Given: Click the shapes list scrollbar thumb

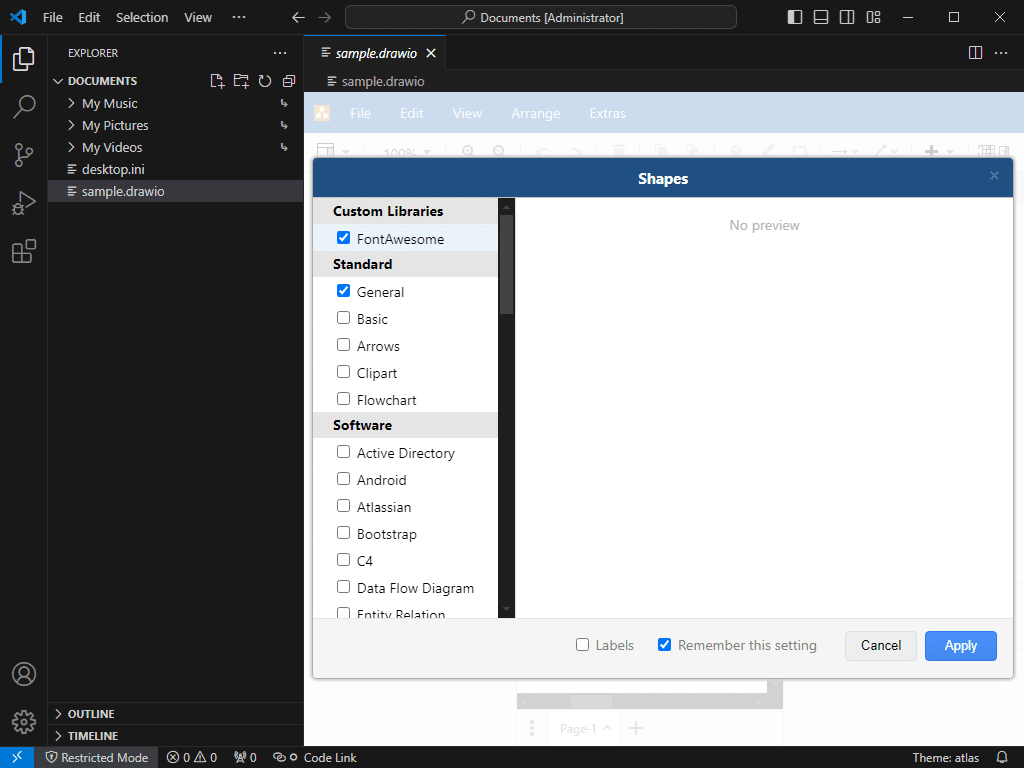Looking at the screenshot, I should coord(506,264).
